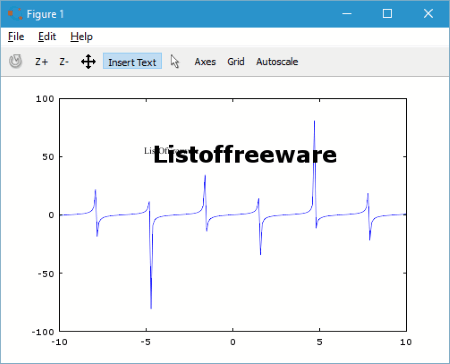Click the Octave logo in title bar
This screenshot has width=450, height=364.
15,14
